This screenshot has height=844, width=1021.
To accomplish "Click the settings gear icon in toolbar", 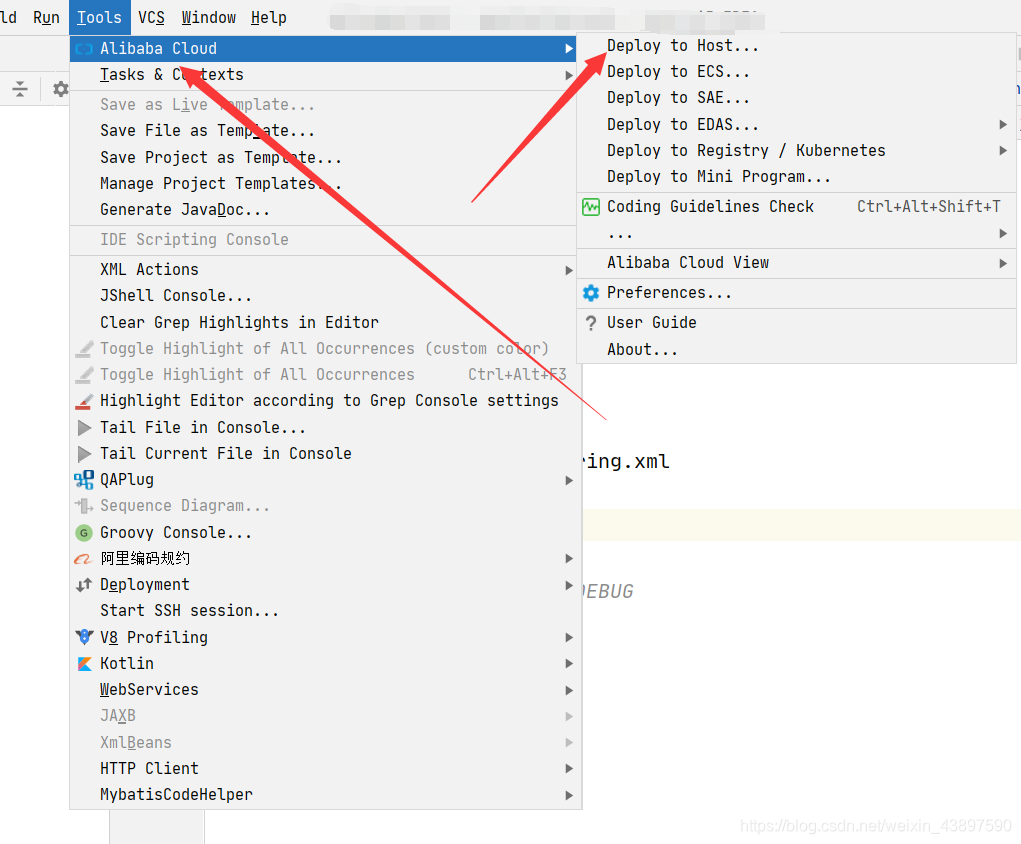I will point(61,89).
